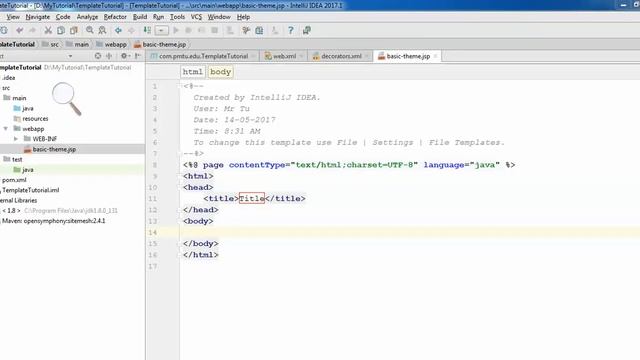Open Find with the magnifier toolbar icon
The image size is (640, 360).
coord(89,31)
